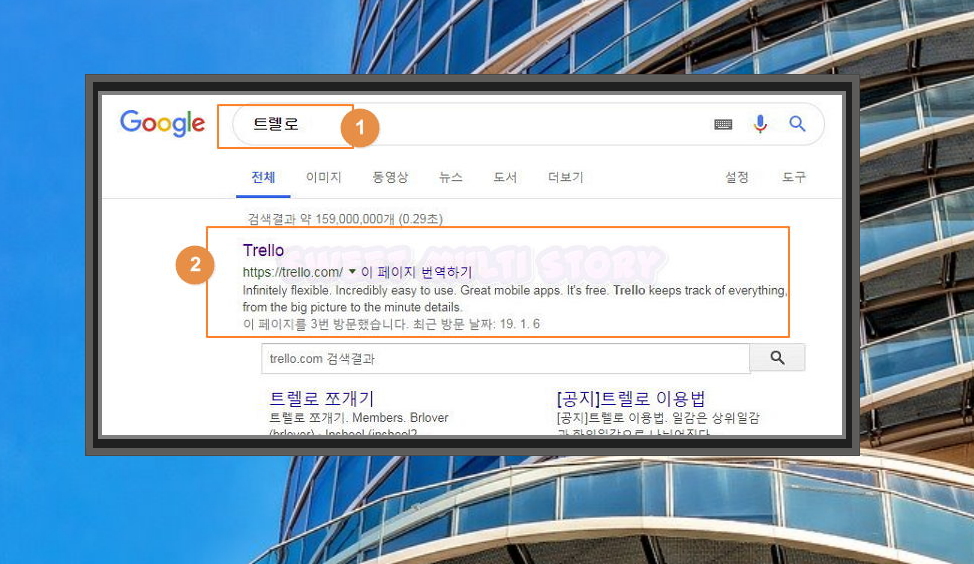The width and height of the screenshot is (974, 564).
Task: Open the Trello result title link
Action: (x=263, y=250)
